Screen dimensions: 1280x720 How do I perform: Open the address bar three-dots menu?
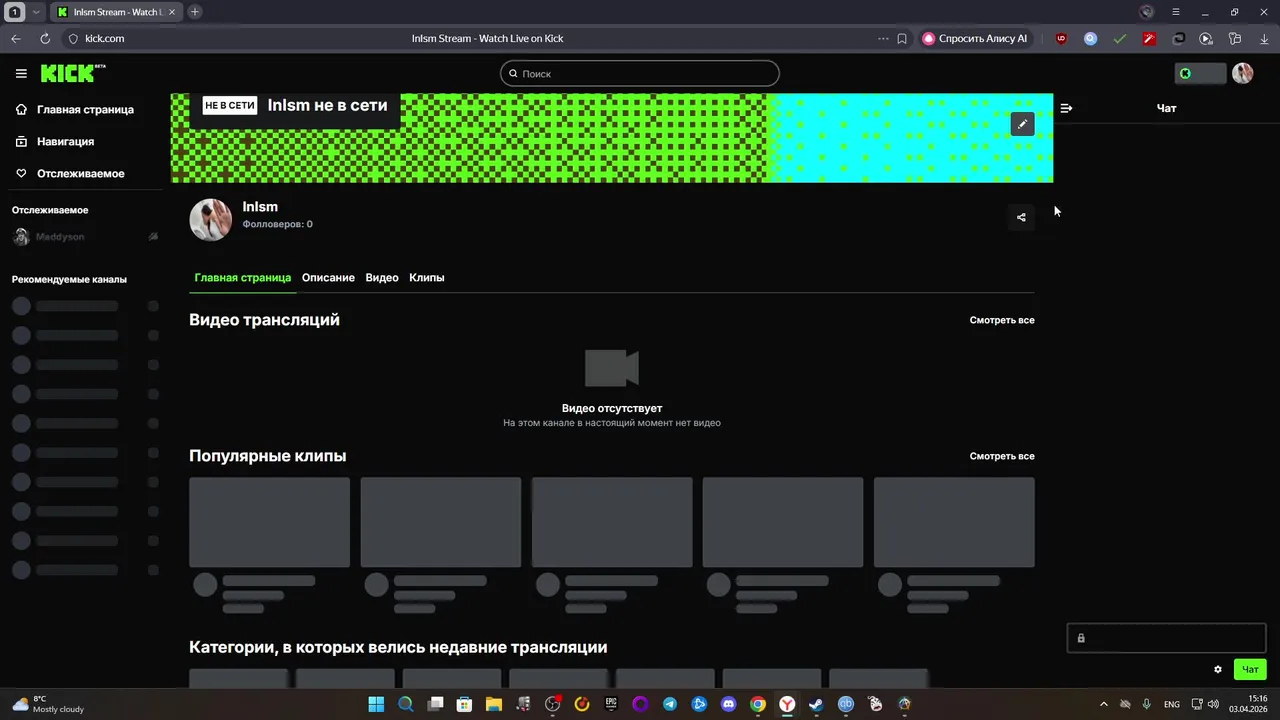pyautogui.click(x=883, y=38)
